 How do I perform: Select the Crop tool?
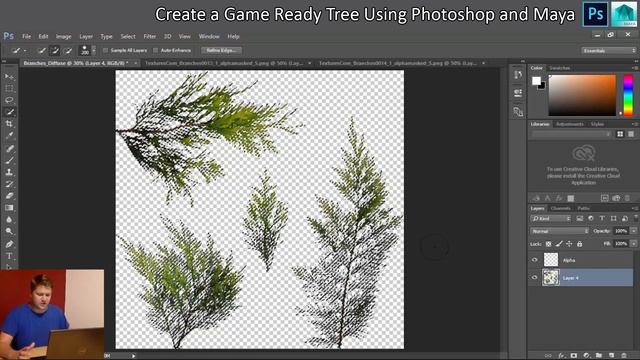pos(9,124)
